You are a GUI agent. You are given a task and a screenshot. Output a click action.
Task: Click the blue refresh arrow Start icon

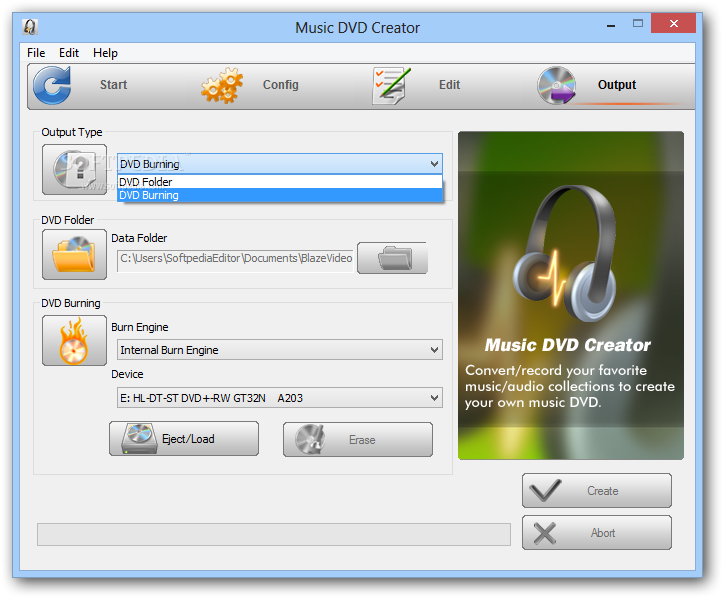pos(52,85)
